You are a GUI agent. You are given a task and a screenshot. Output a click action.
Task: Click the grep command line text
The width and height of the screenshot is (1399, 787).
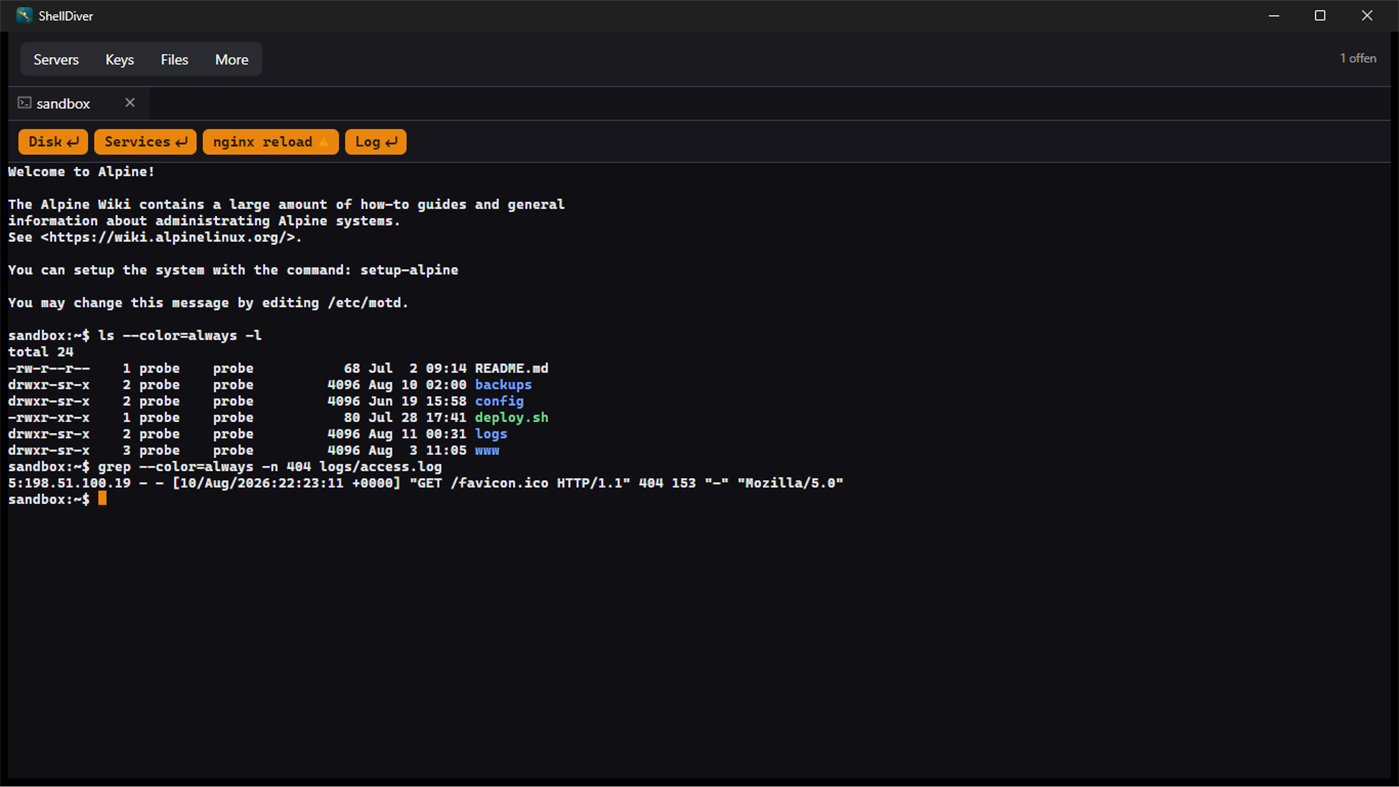(x=270, y=467)
